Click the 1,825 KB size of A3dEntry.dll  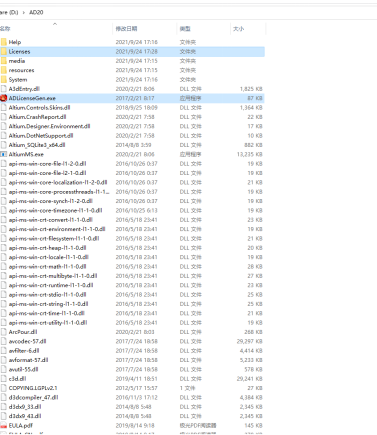(x=251, y=89)
